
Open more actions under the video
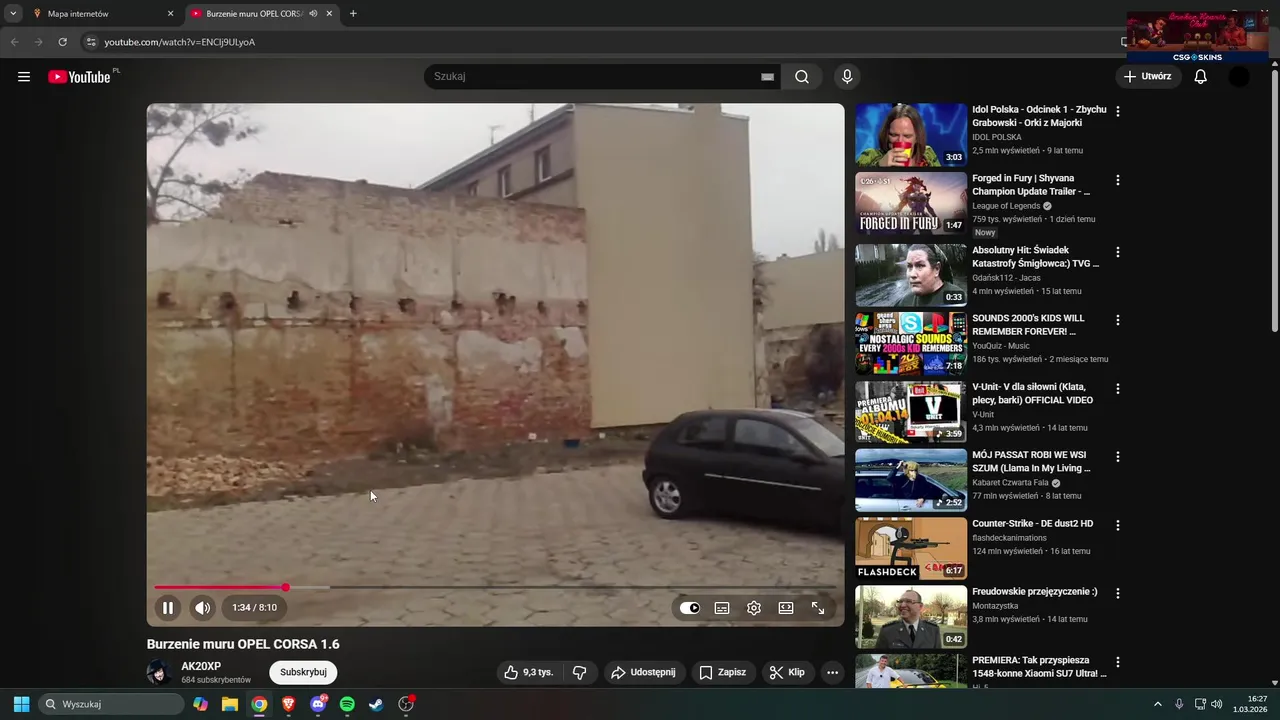(x=832, y=672)
